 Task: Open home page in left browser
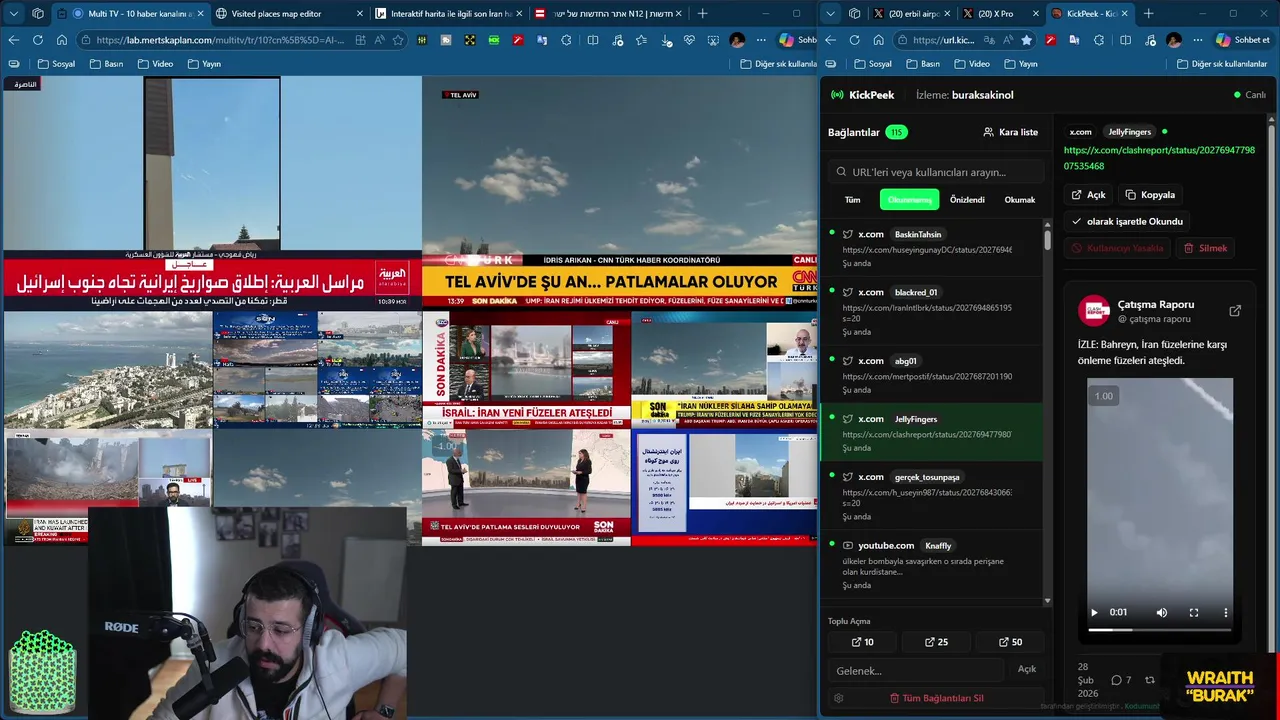tap(61, 40)
